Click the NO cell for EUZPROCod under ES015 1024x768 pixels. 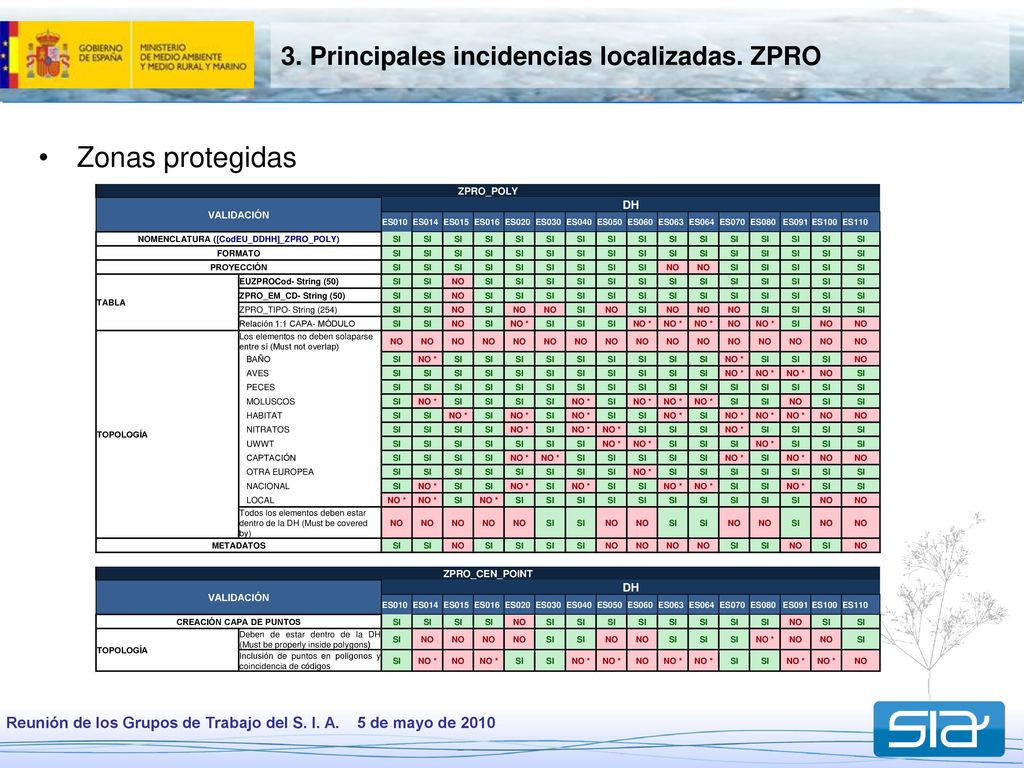[458, 281]
